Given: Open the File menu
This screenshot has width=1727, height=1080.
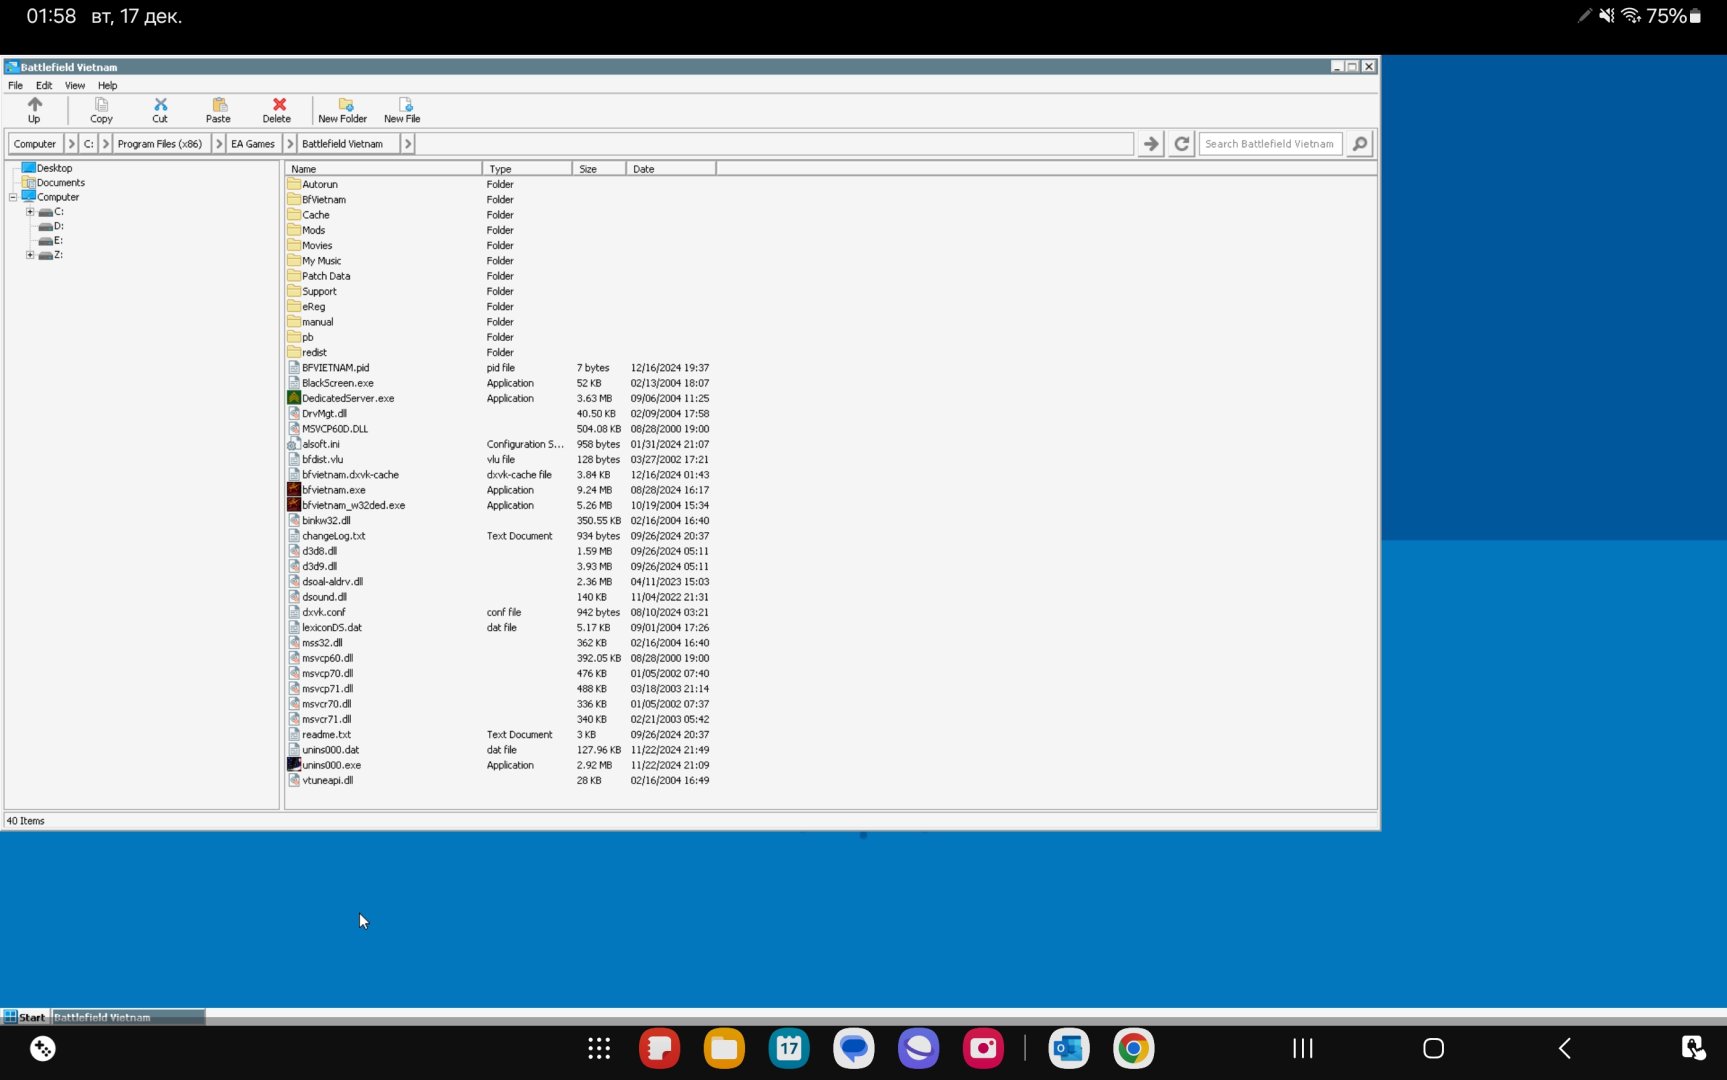Looking at the screenshot, I should tap(15, 86).
